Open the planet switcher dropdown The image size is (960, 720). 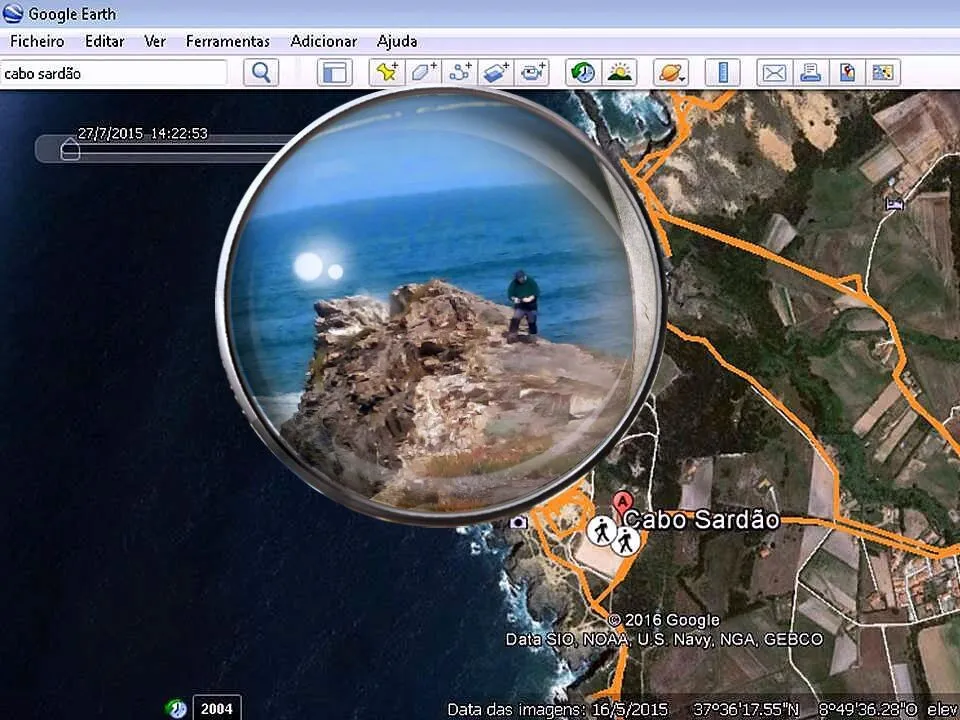tap(671, 73)
